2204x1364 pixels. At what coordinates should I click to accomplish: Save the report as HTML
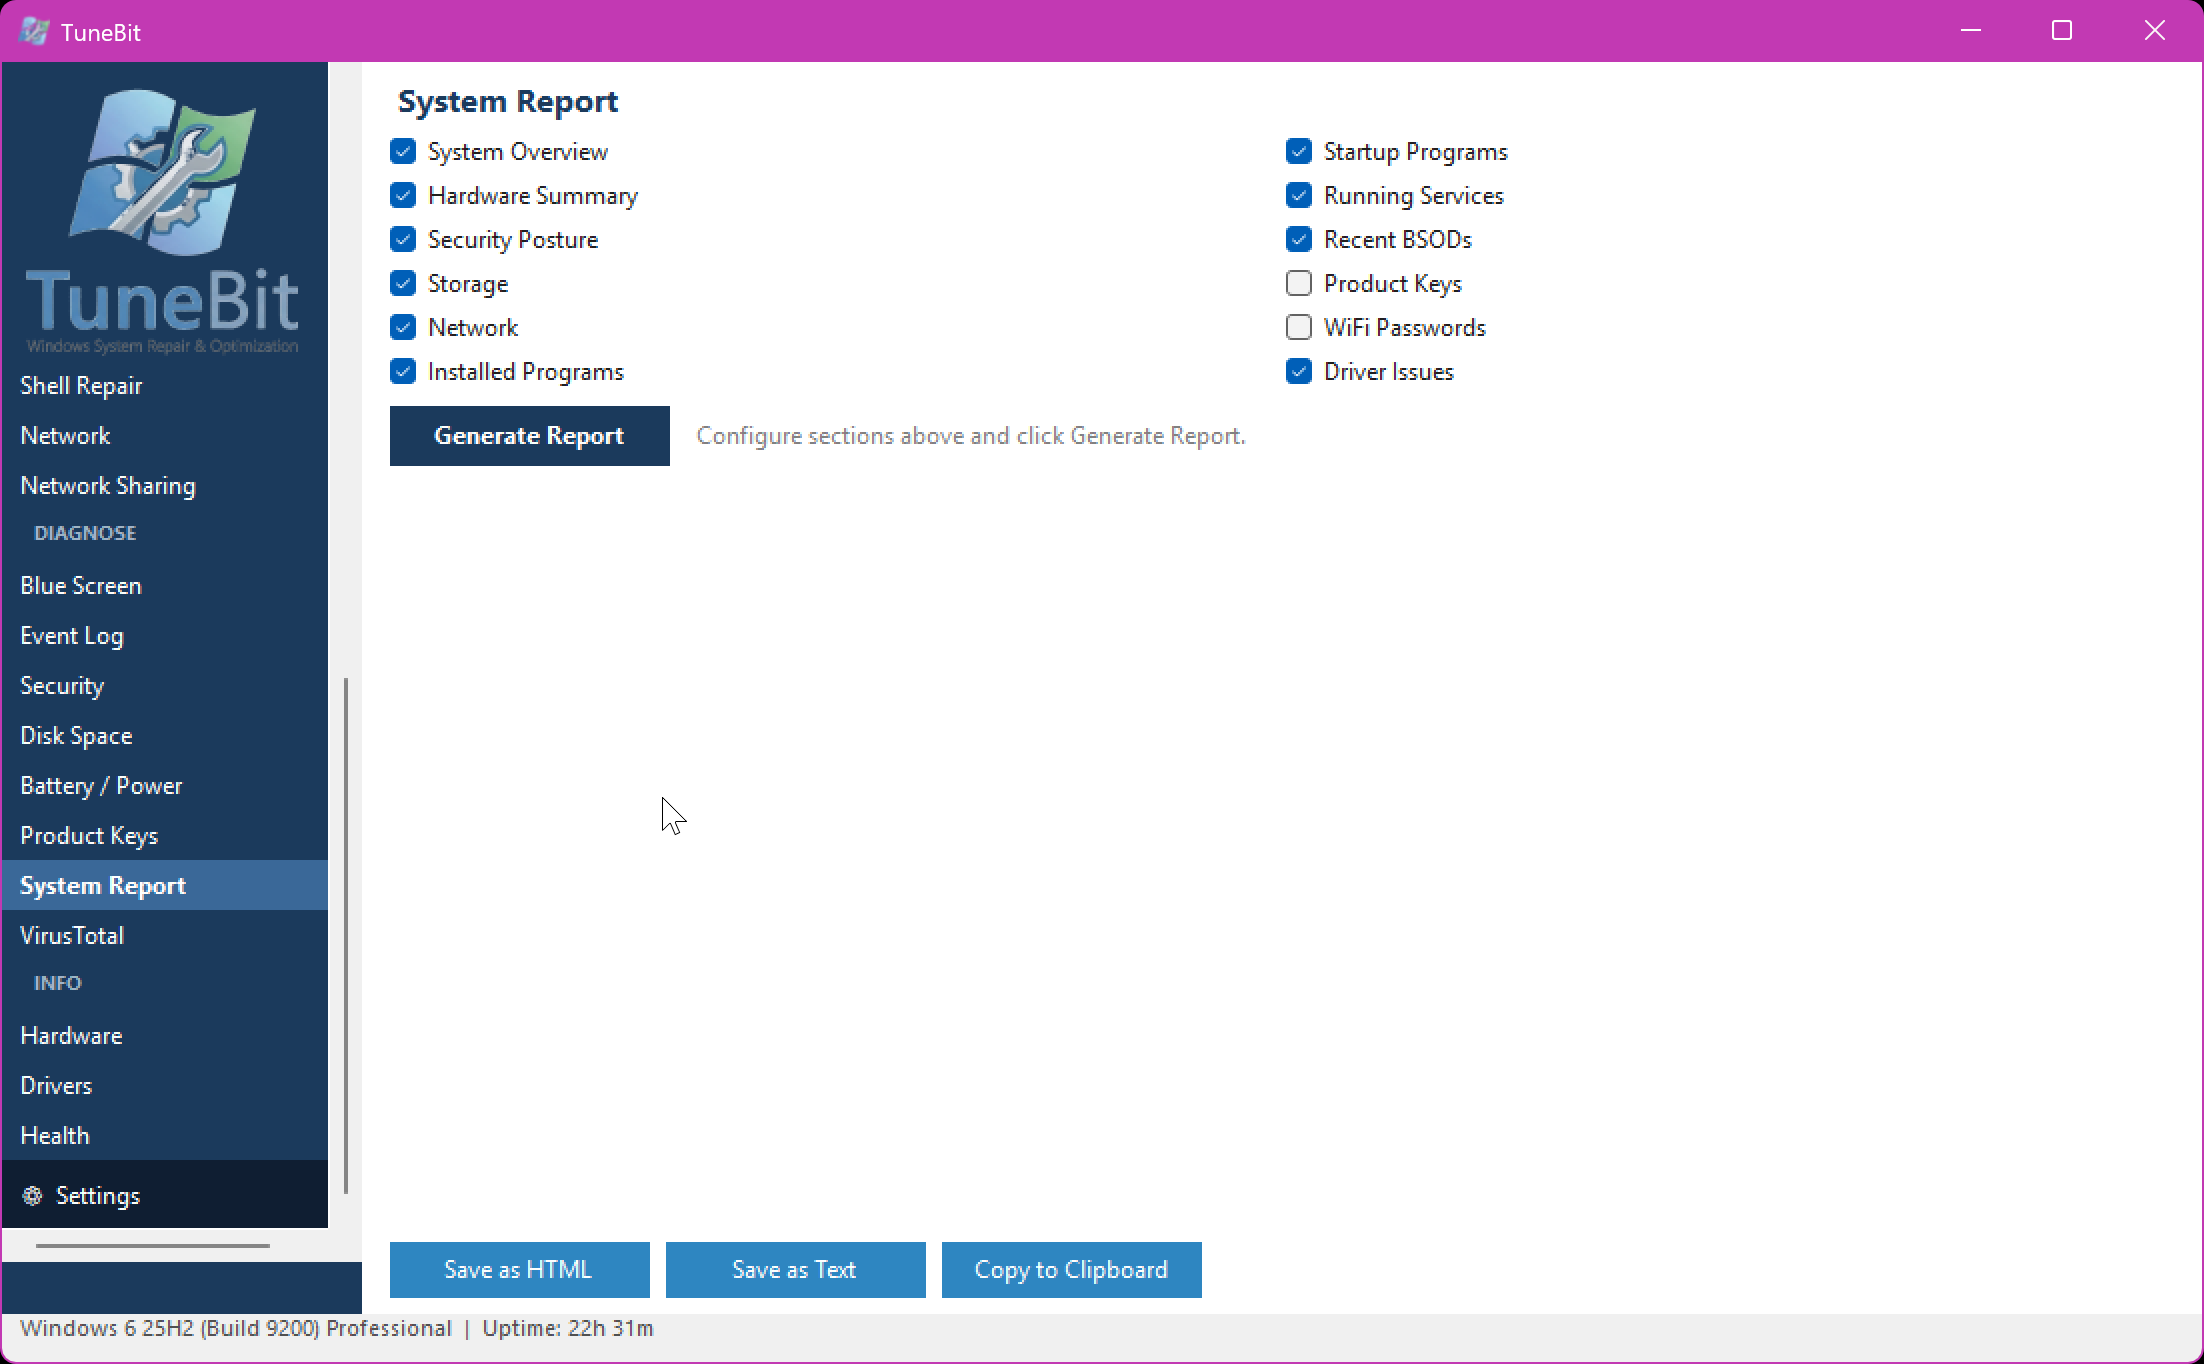pos(519,1269)
